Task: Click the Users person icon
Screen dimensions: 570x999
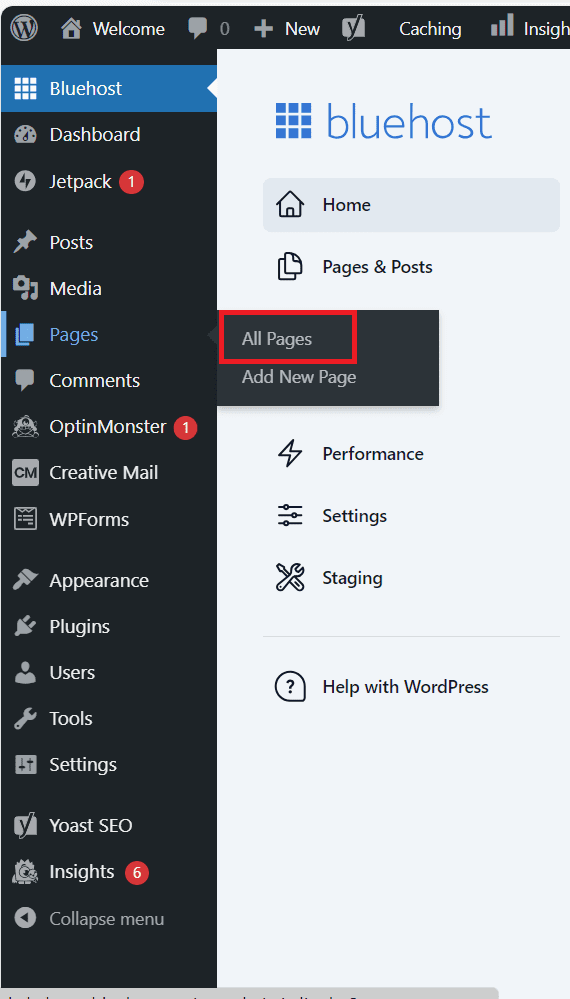Action: (x=25, y=672)
